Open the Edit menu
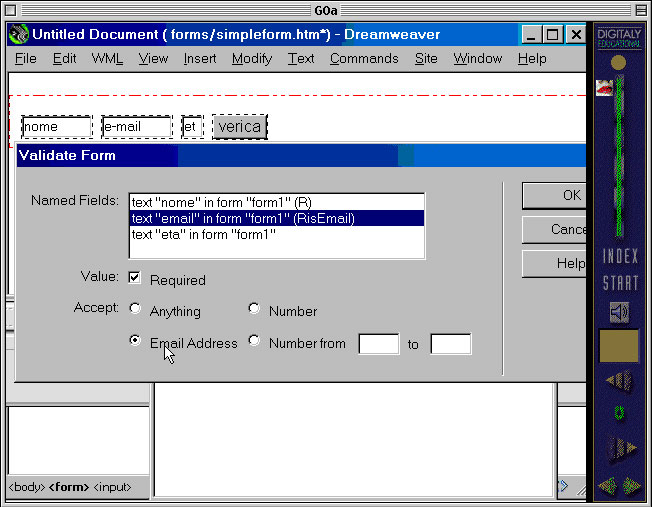 [x=64, y=59]
